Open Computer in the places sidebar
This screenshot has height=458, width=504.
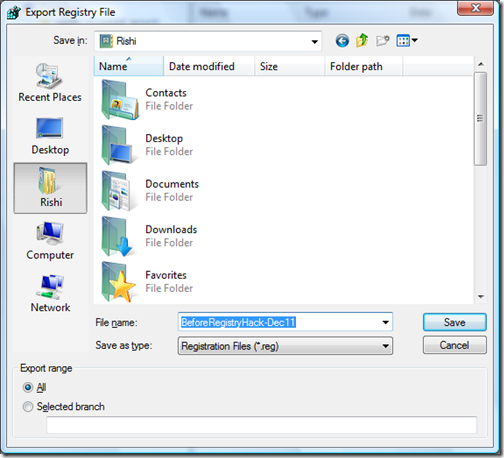pyautogui.click(x=50, y=241)
